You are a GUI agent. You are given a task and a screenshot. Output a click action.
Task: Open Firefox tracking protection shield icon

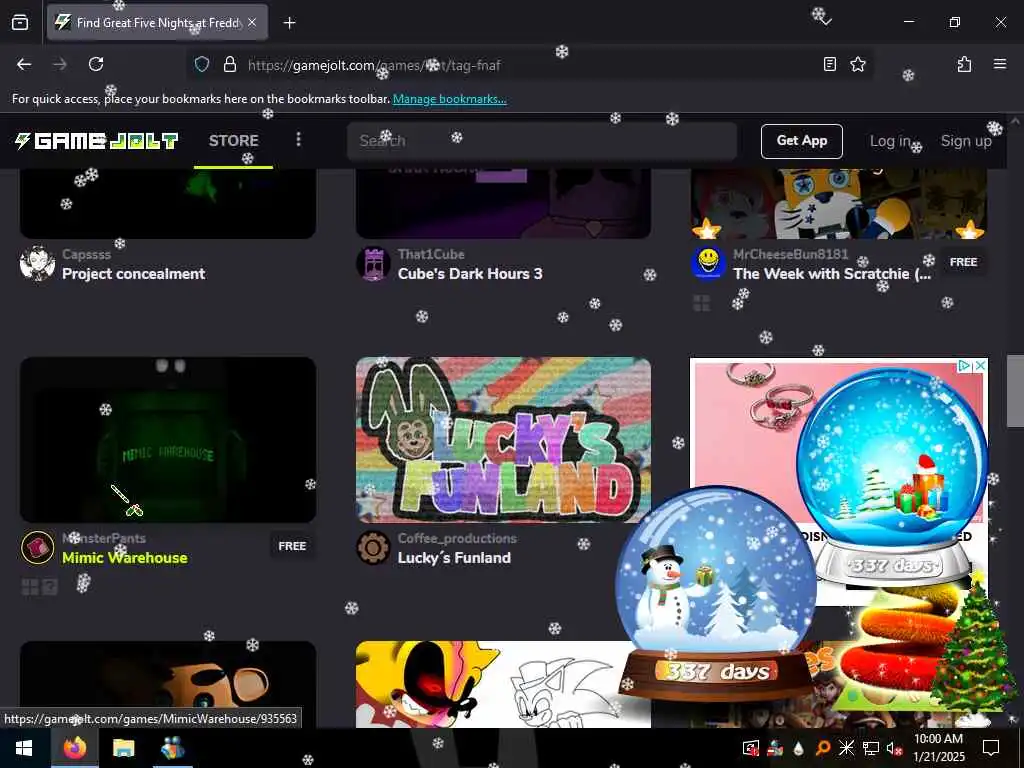(x=202, y=64)
